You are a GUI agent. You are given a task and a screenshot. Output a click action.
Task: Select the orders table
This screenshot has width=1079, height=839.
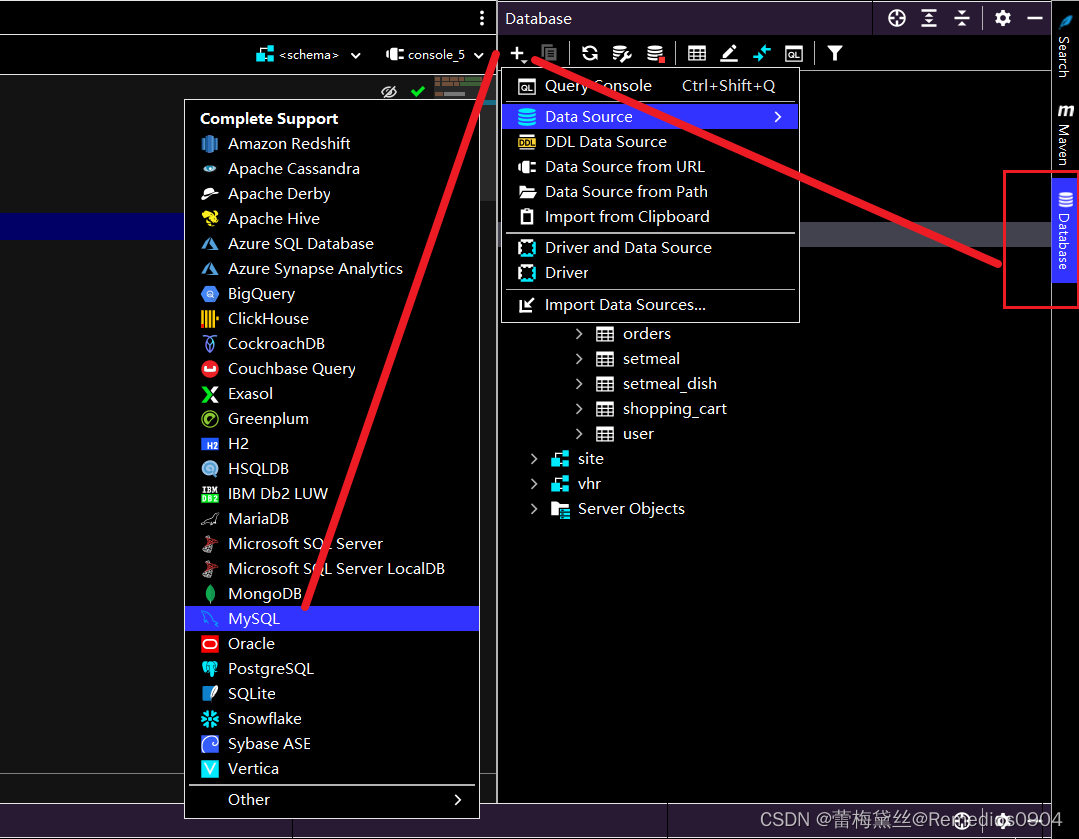(646, 334)
